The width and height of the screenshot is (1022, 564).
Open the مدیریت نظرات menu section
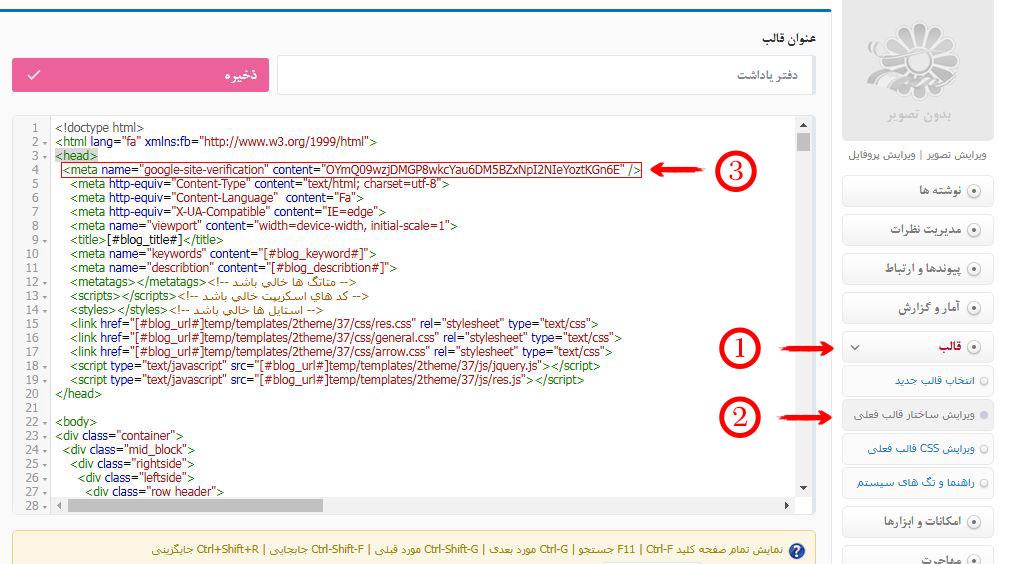pyautogui.click(x=918, y=230)
